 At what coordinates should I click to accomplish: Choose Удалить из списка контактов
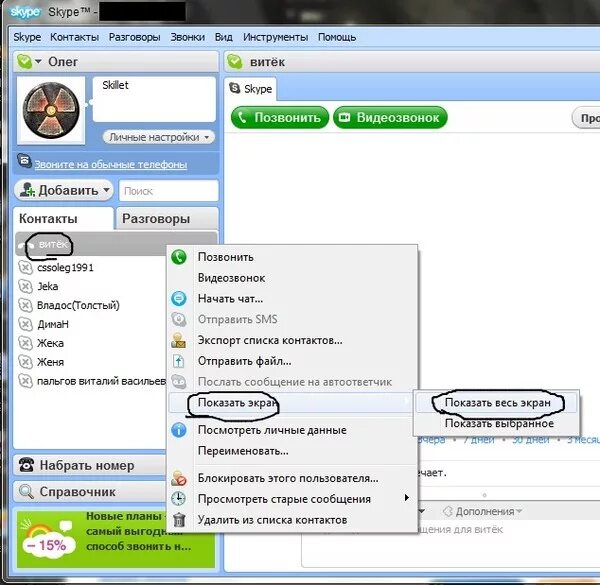[x=293, y=520]
